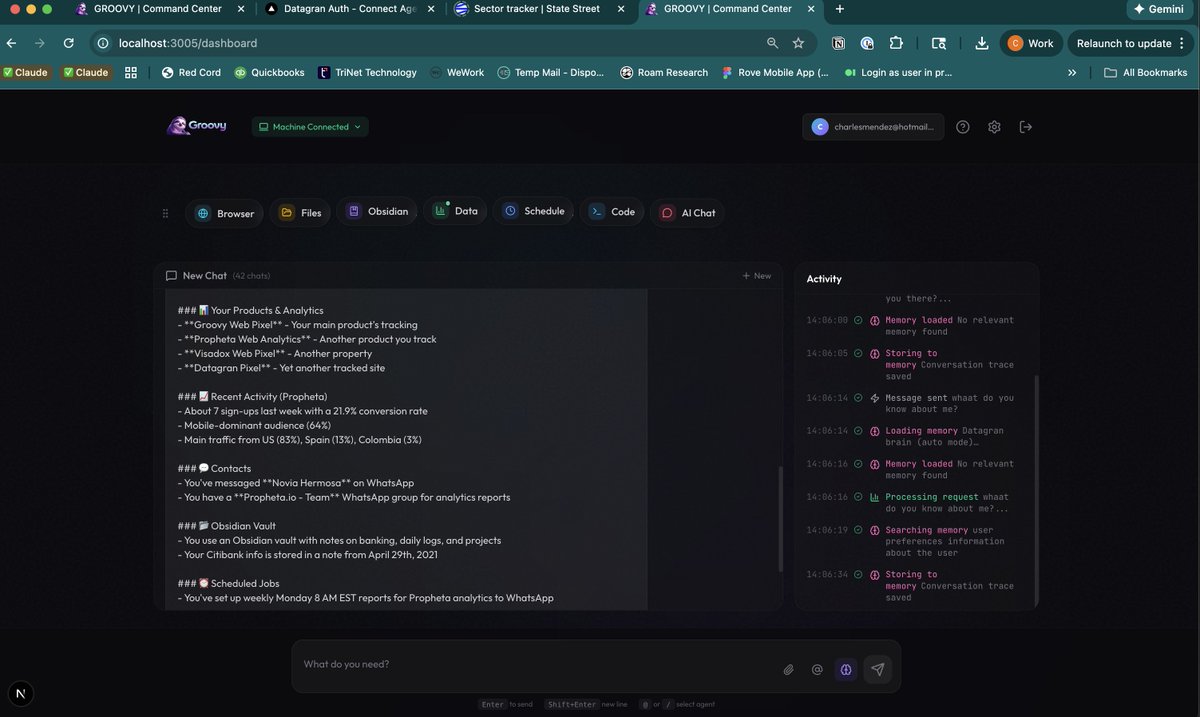Click the 42 chats count
This screenshot has width=1200, height=717.
pos(251,276)
